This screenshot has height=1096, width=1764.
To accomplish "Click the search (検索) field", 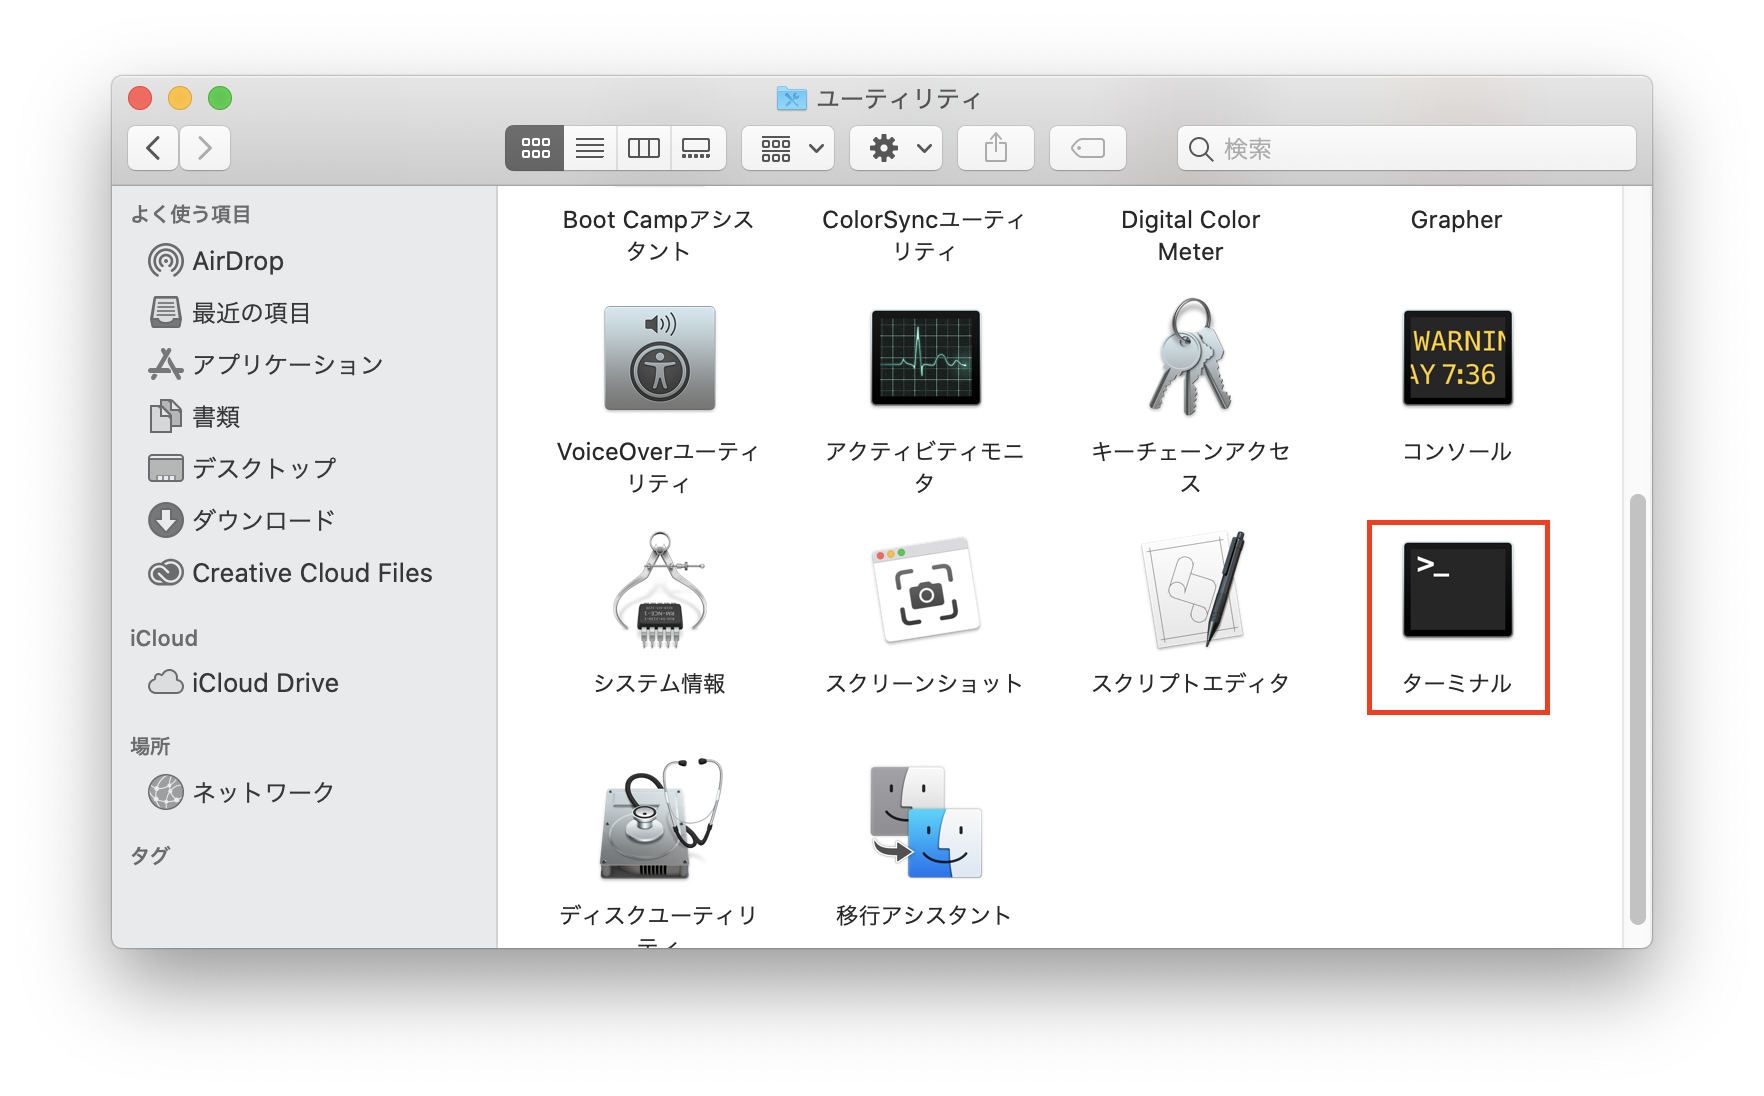I will point(1407,148).
